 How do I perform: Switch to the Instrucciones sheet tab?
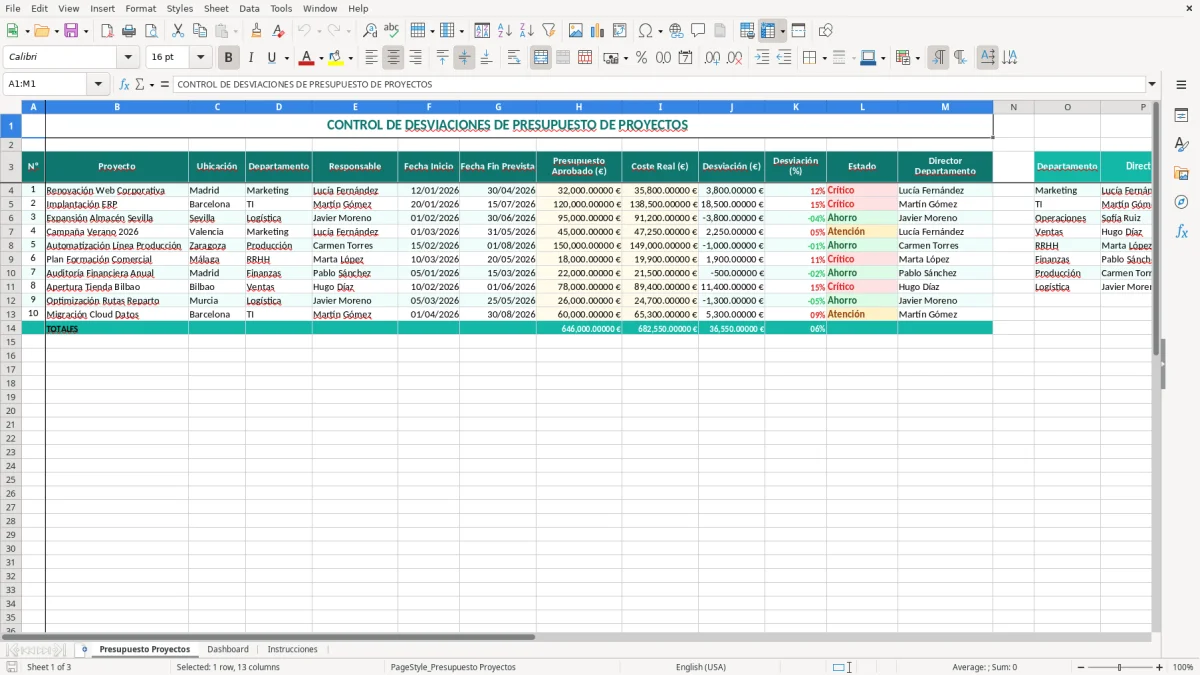click(292, 649)
